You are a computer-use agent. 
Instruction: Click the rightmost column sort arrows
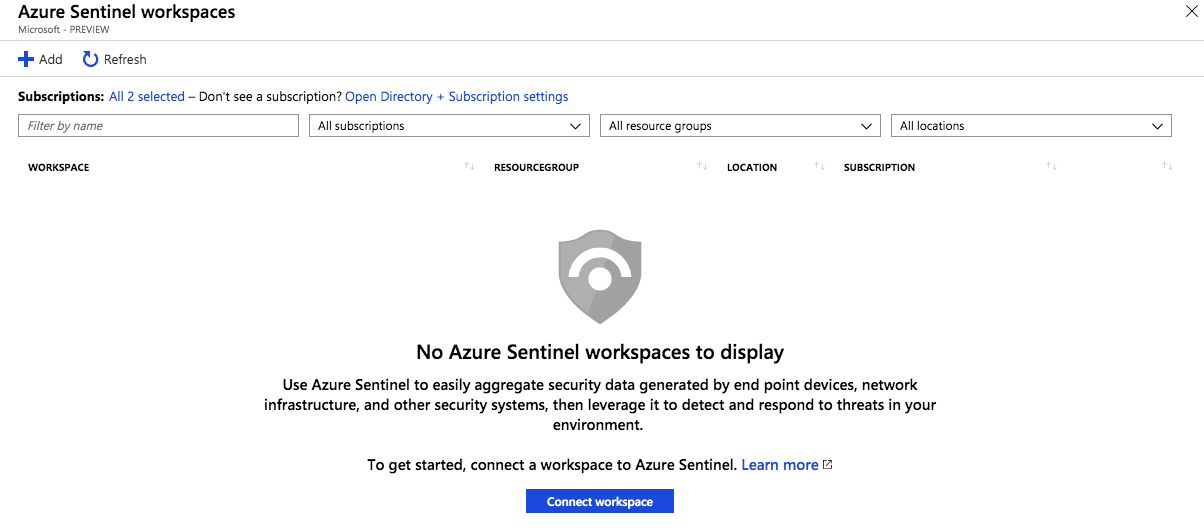coord(1167,167)
